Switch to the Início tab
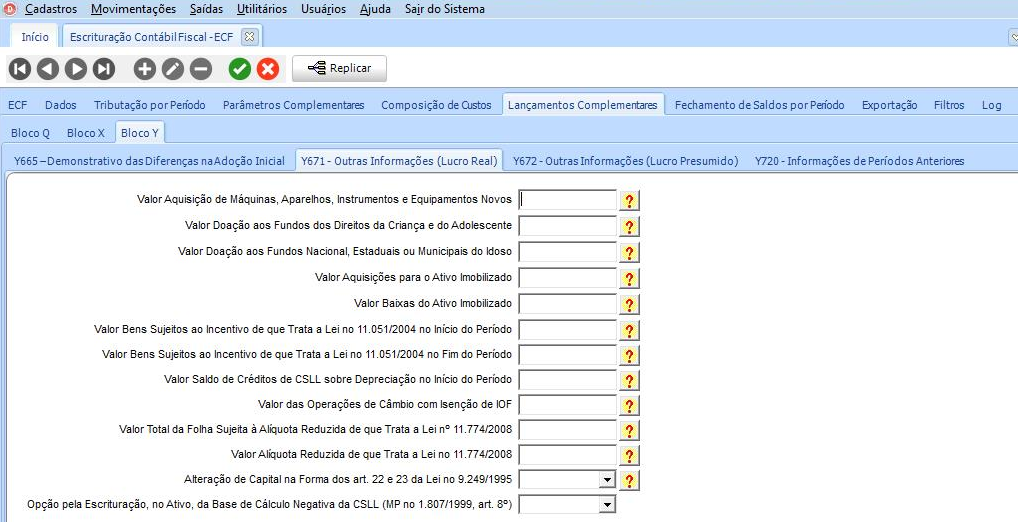The image size is (1018, 522). 35,37
